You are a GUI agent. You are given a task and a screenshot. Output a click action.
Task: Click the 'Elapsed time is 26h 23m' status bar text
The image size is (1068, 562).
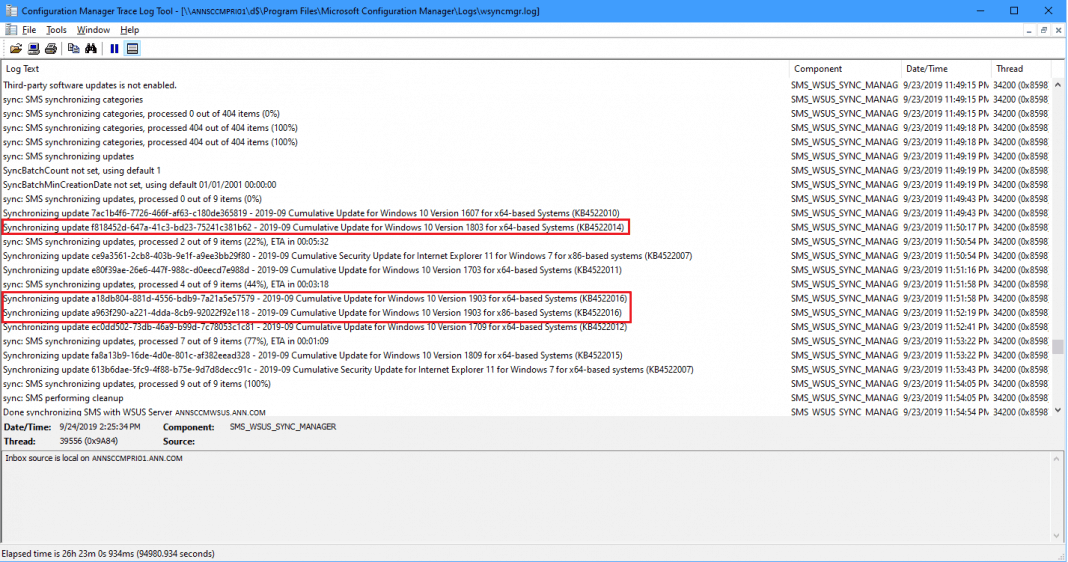108,554
